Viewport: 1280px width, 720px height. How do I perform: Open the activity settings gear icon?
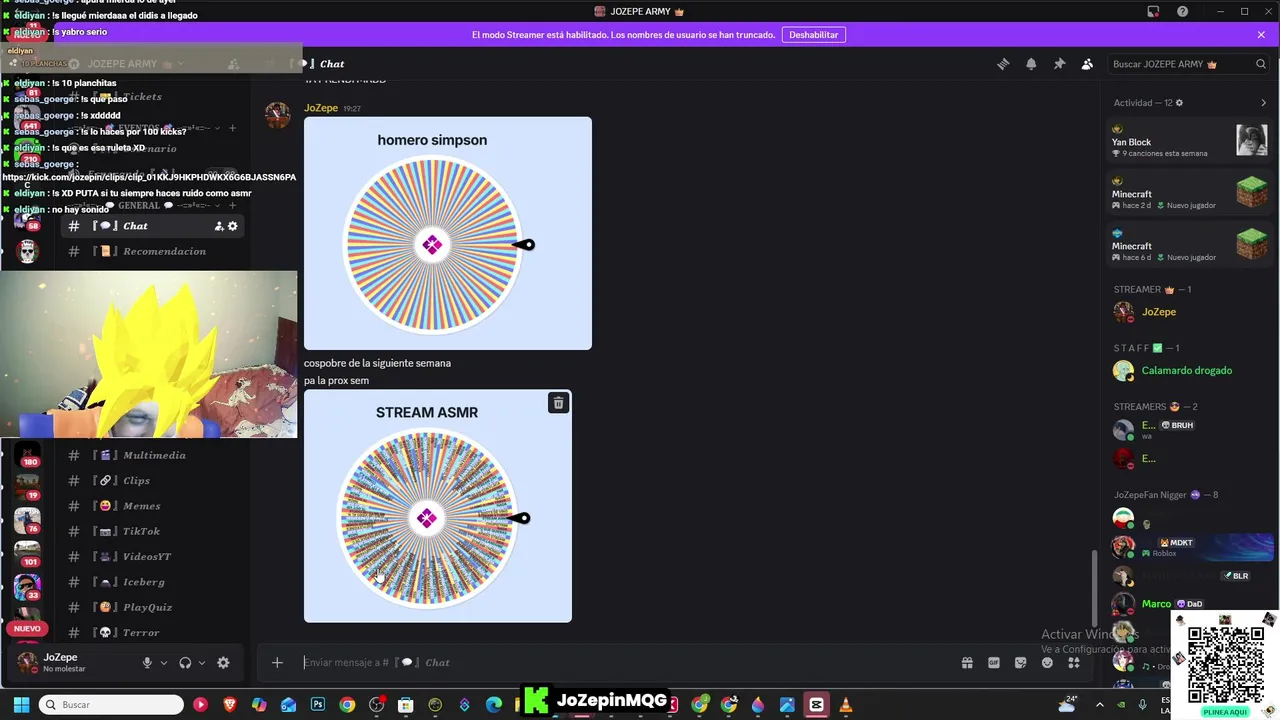tap(1179, 103)
